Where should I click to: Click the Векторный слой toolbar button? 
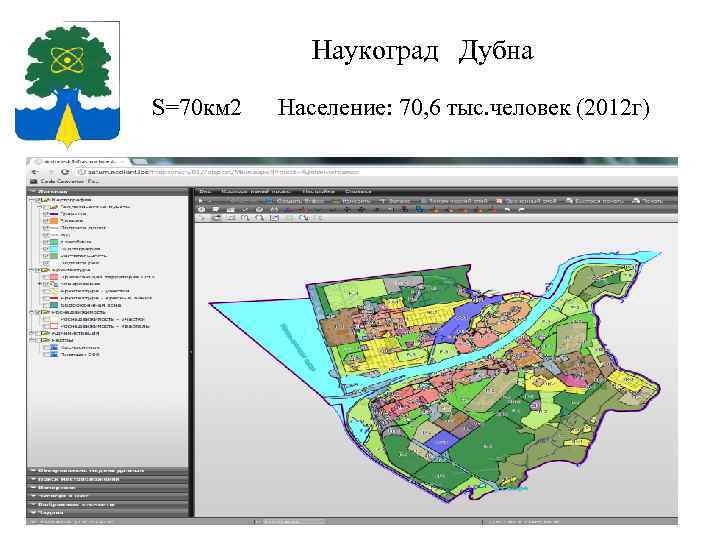tap(526, 201)
